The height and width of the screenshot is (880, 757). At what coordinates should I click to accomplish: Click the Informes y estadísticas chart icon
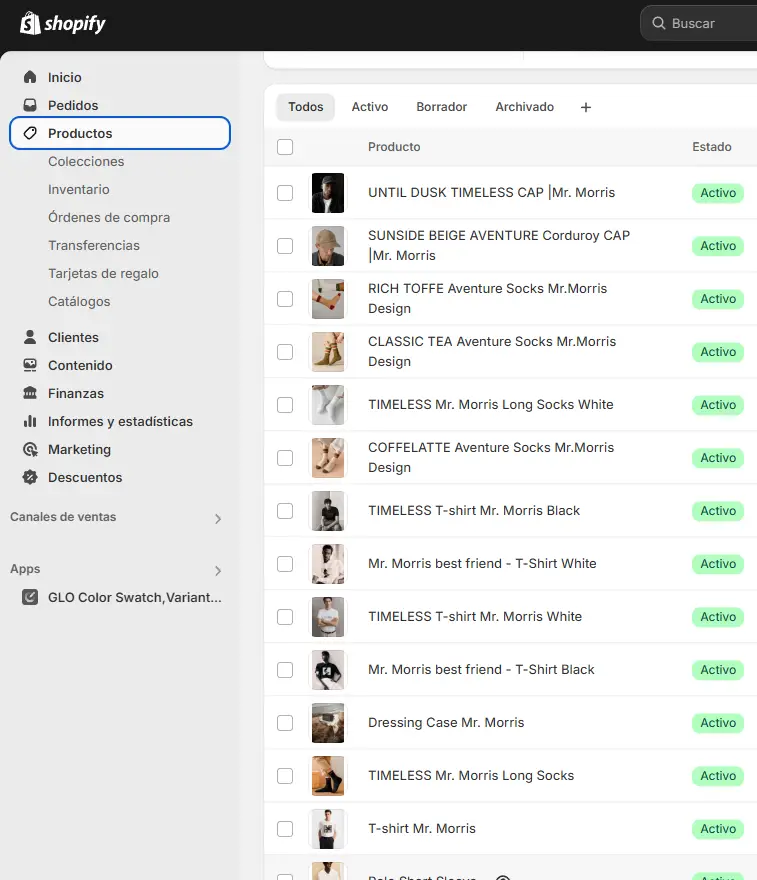[30, 421]
